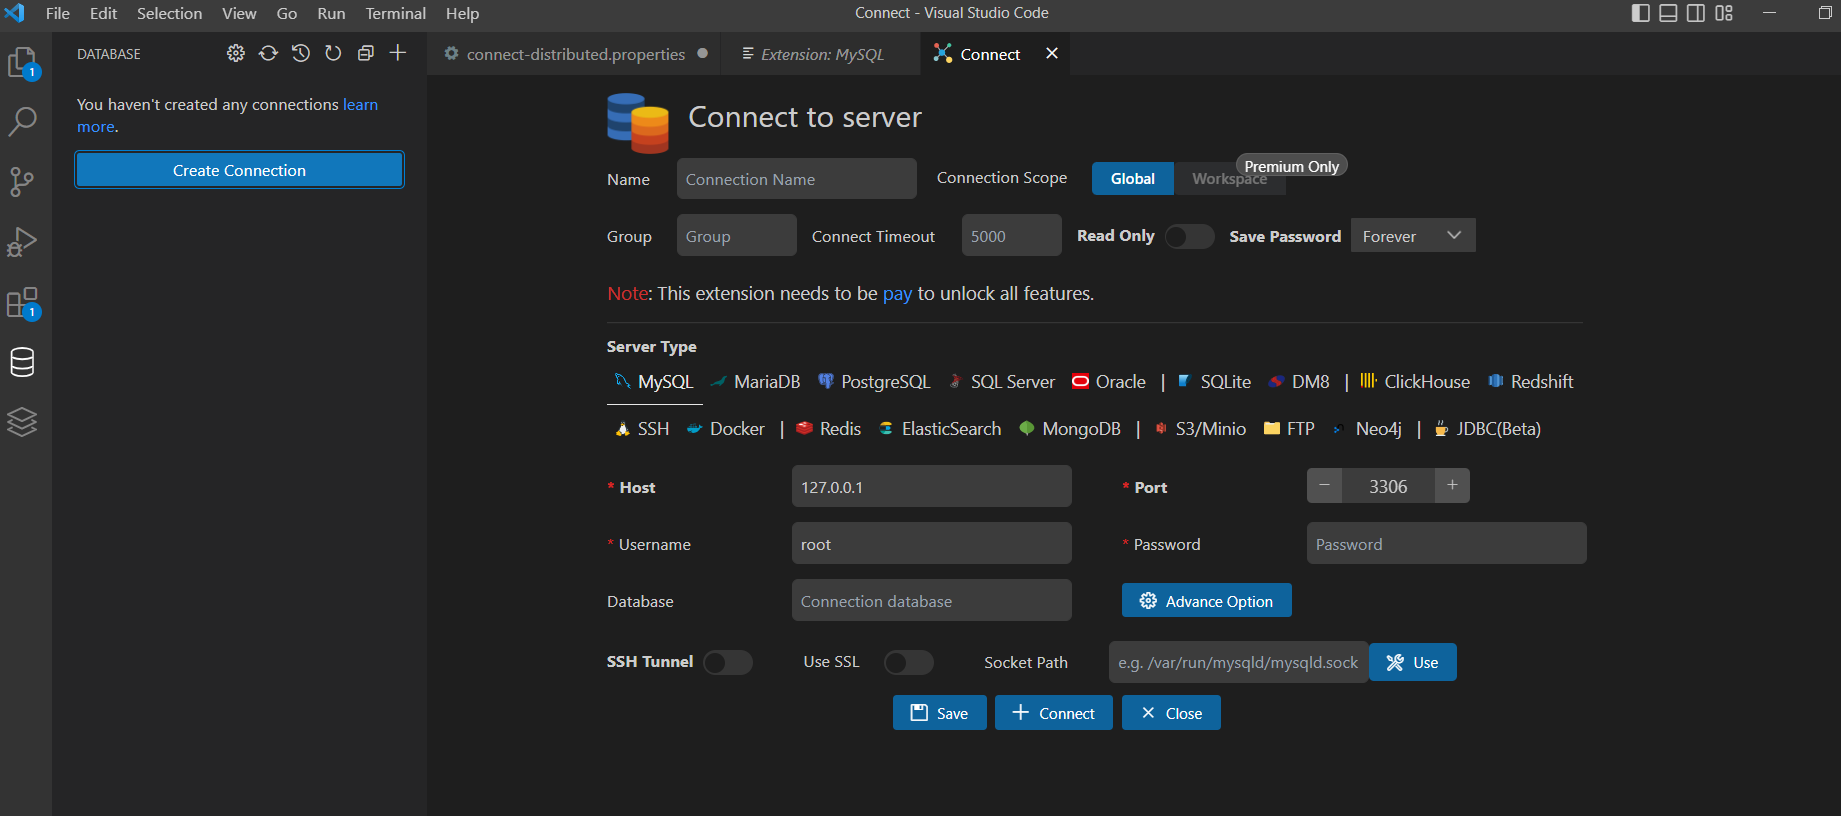This screenshot has height=816, width=1841.
Task: Select JDBC(Beta) server type
Action: pos(1488,429)
